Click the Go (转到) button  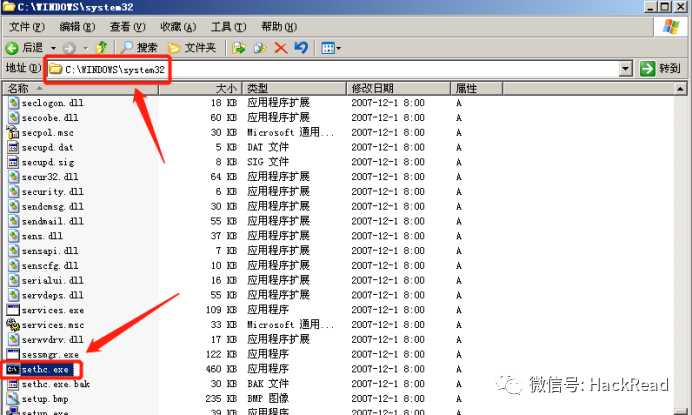click(660, 68)
